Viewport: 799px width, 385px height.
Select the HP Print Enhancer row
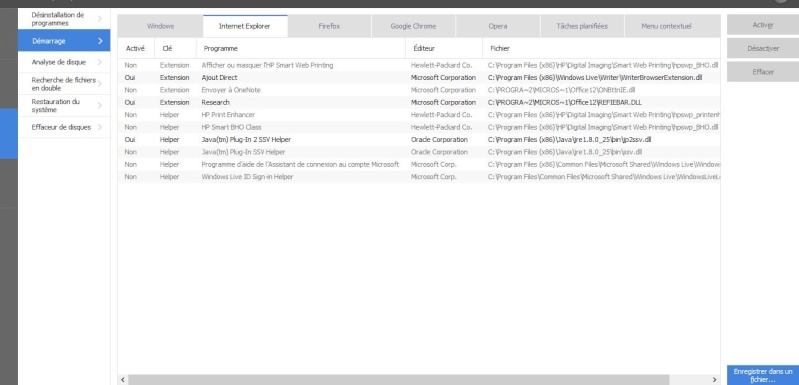pos(419,115)
